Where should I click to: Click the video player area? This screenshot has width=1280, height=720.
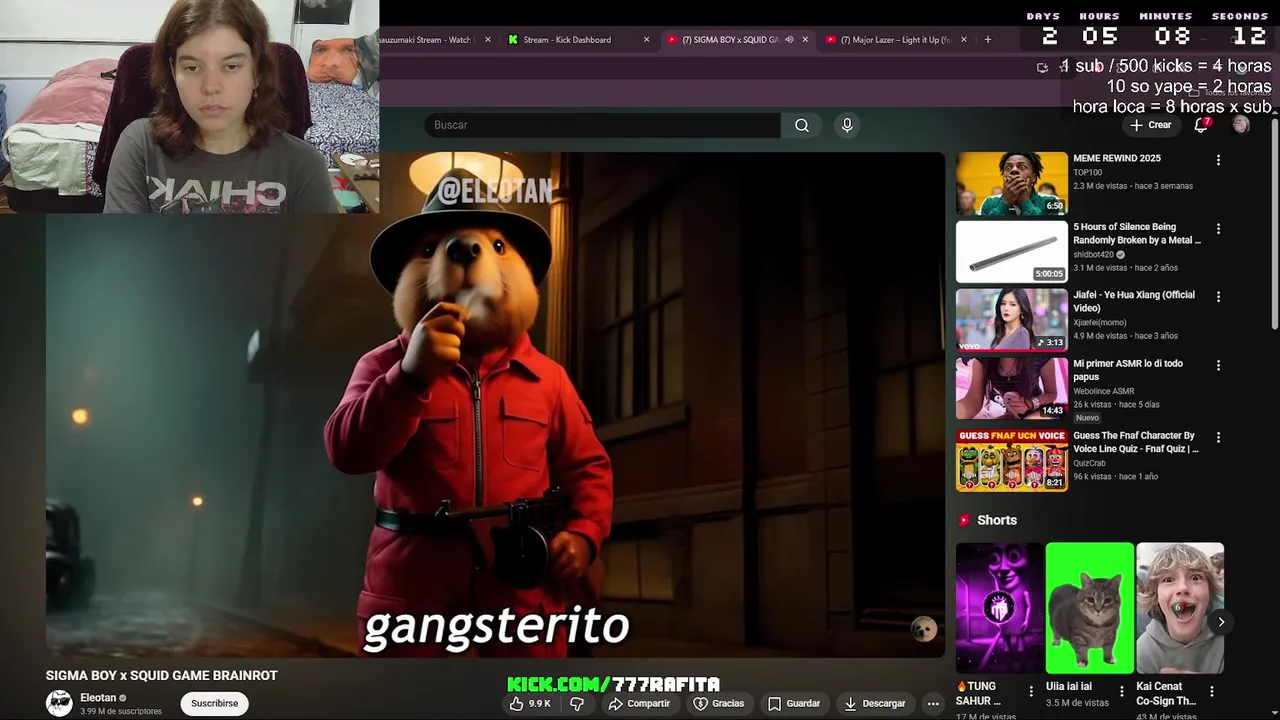(495, 405)
